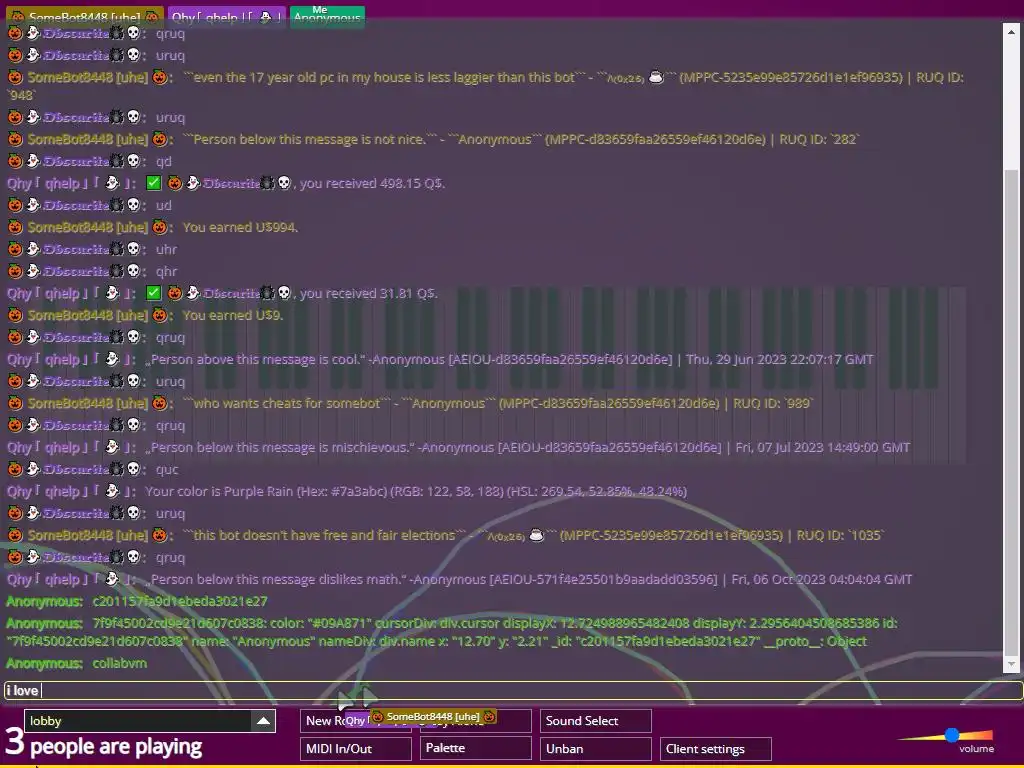Click the Anonymous message 'collabvm'
The width and height of the screenshot is (1024, 768).
coord(120,663)
